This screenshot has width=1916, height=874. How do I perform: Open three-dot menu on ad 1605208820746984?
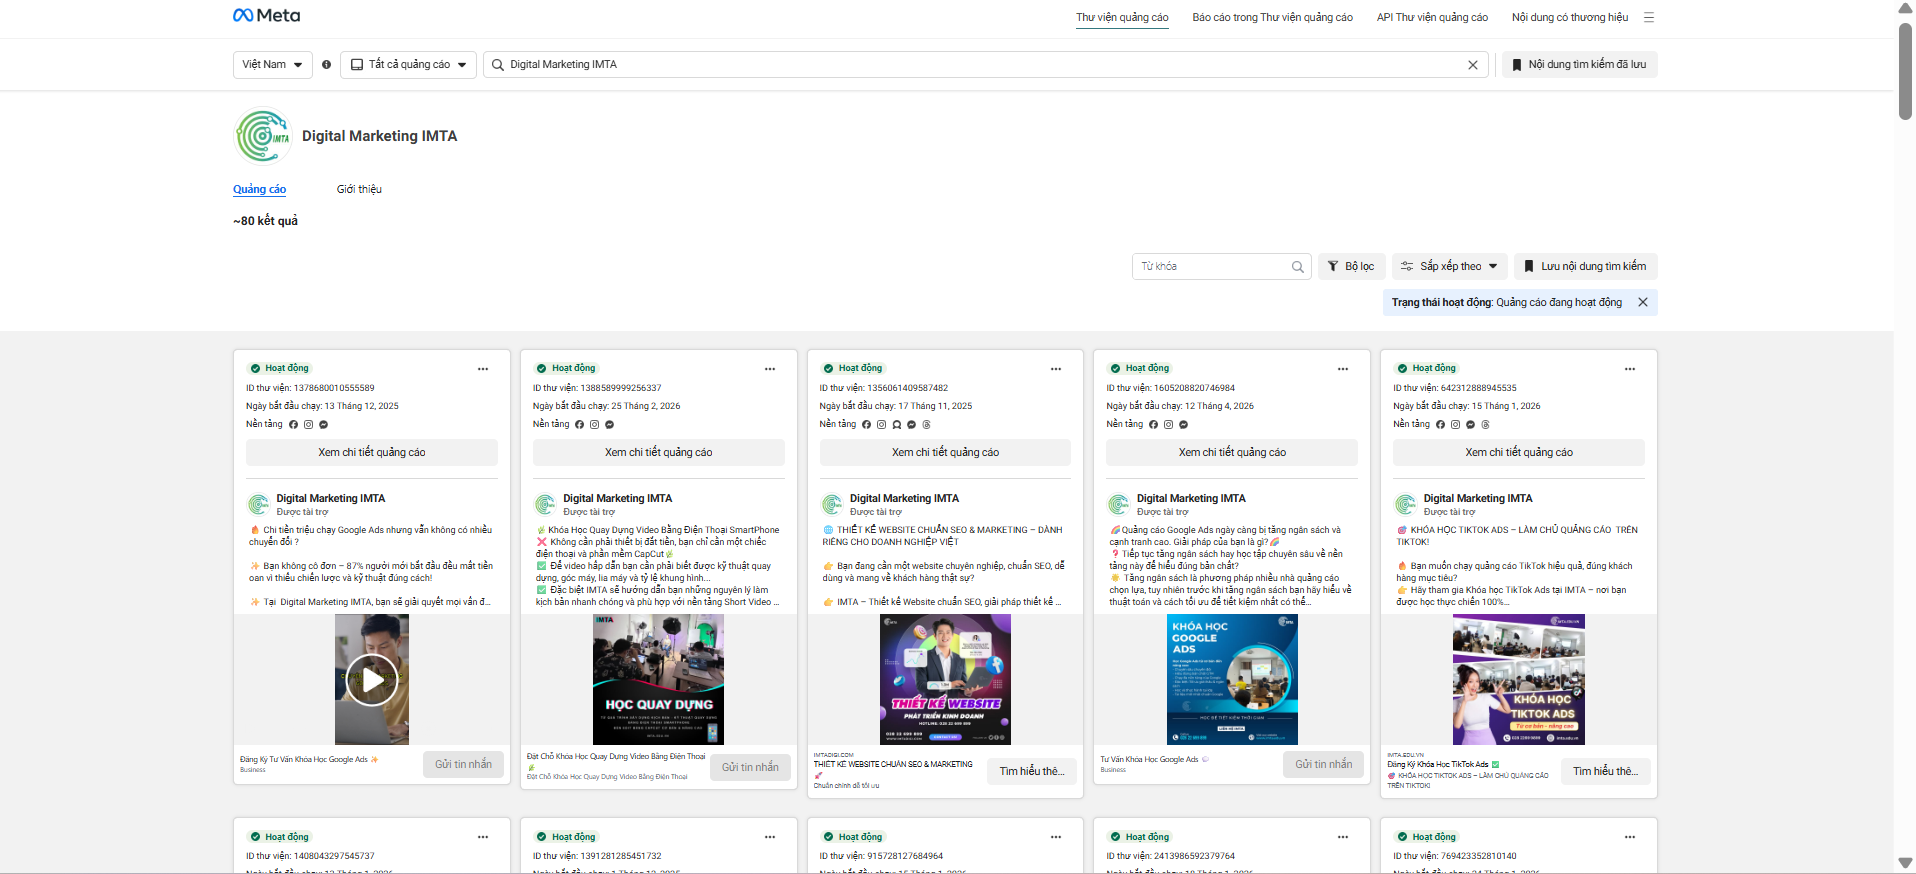tap(1343, 369)
